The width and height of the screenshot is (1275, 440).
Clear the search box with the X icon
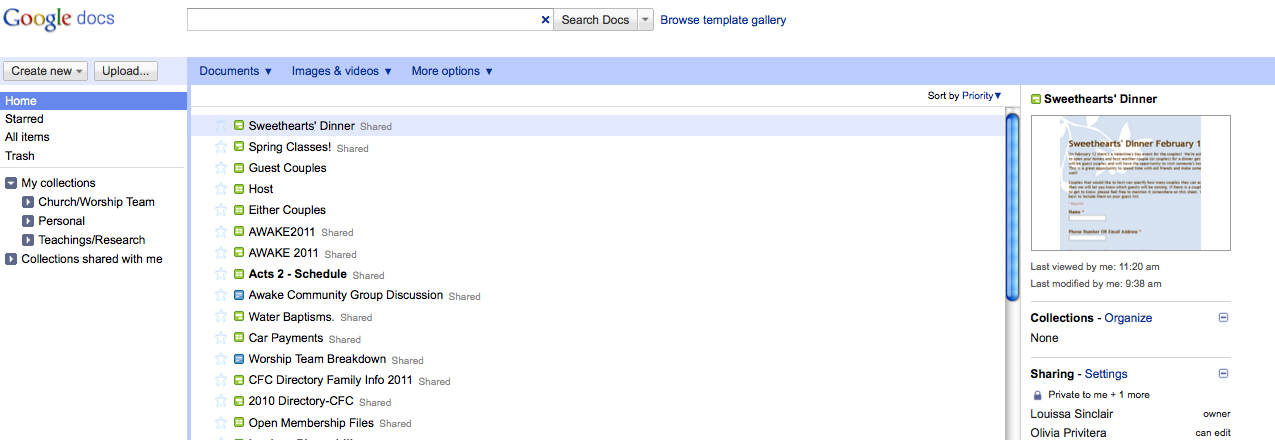point(545,20)
